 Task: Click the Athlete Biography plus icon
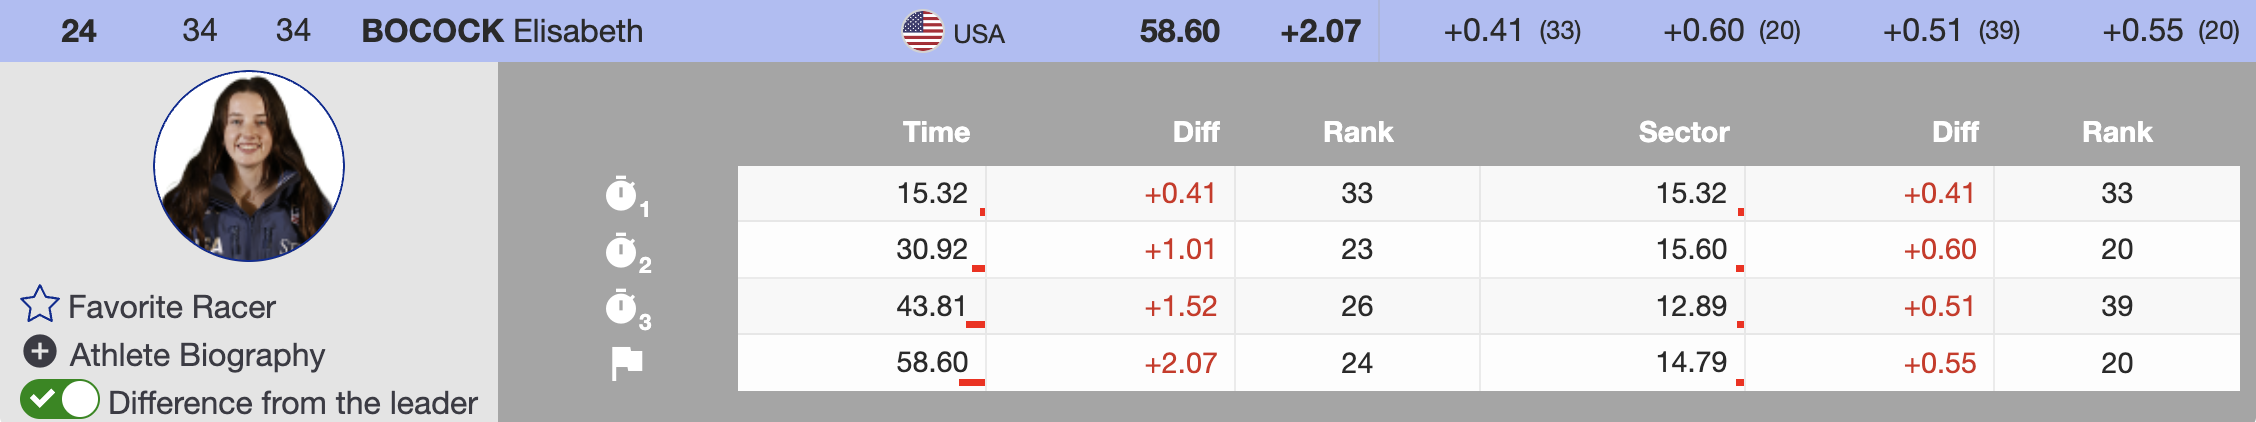[40, 352]
